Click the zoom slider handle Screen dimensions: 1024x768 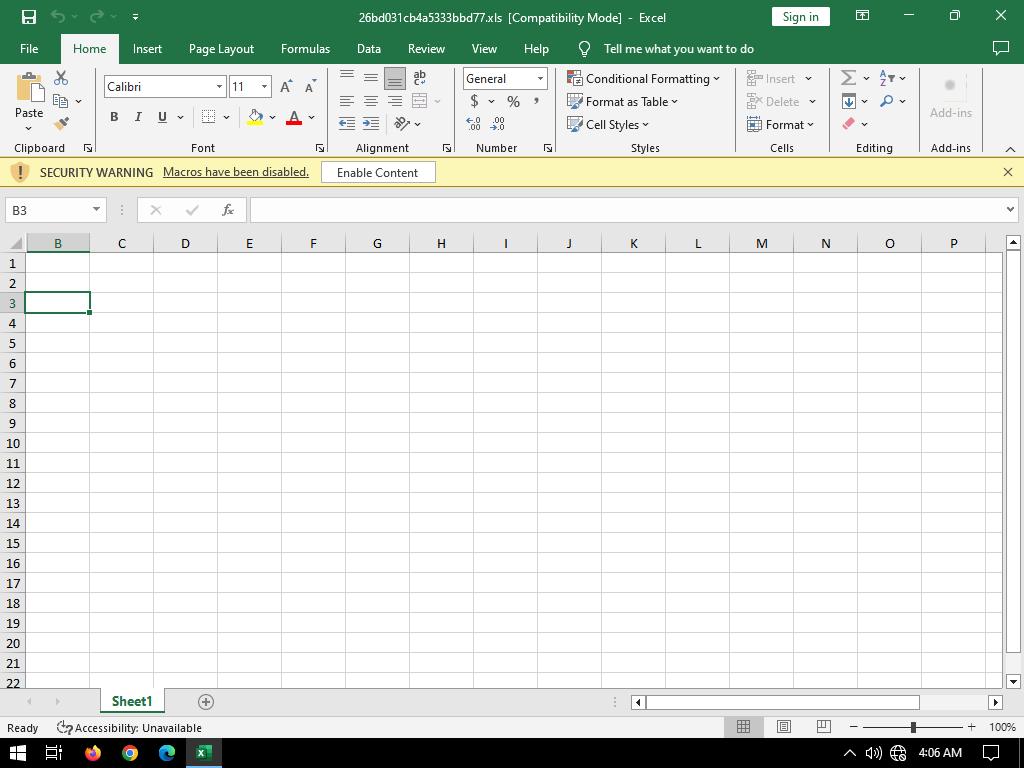click(x=912, y=727)
